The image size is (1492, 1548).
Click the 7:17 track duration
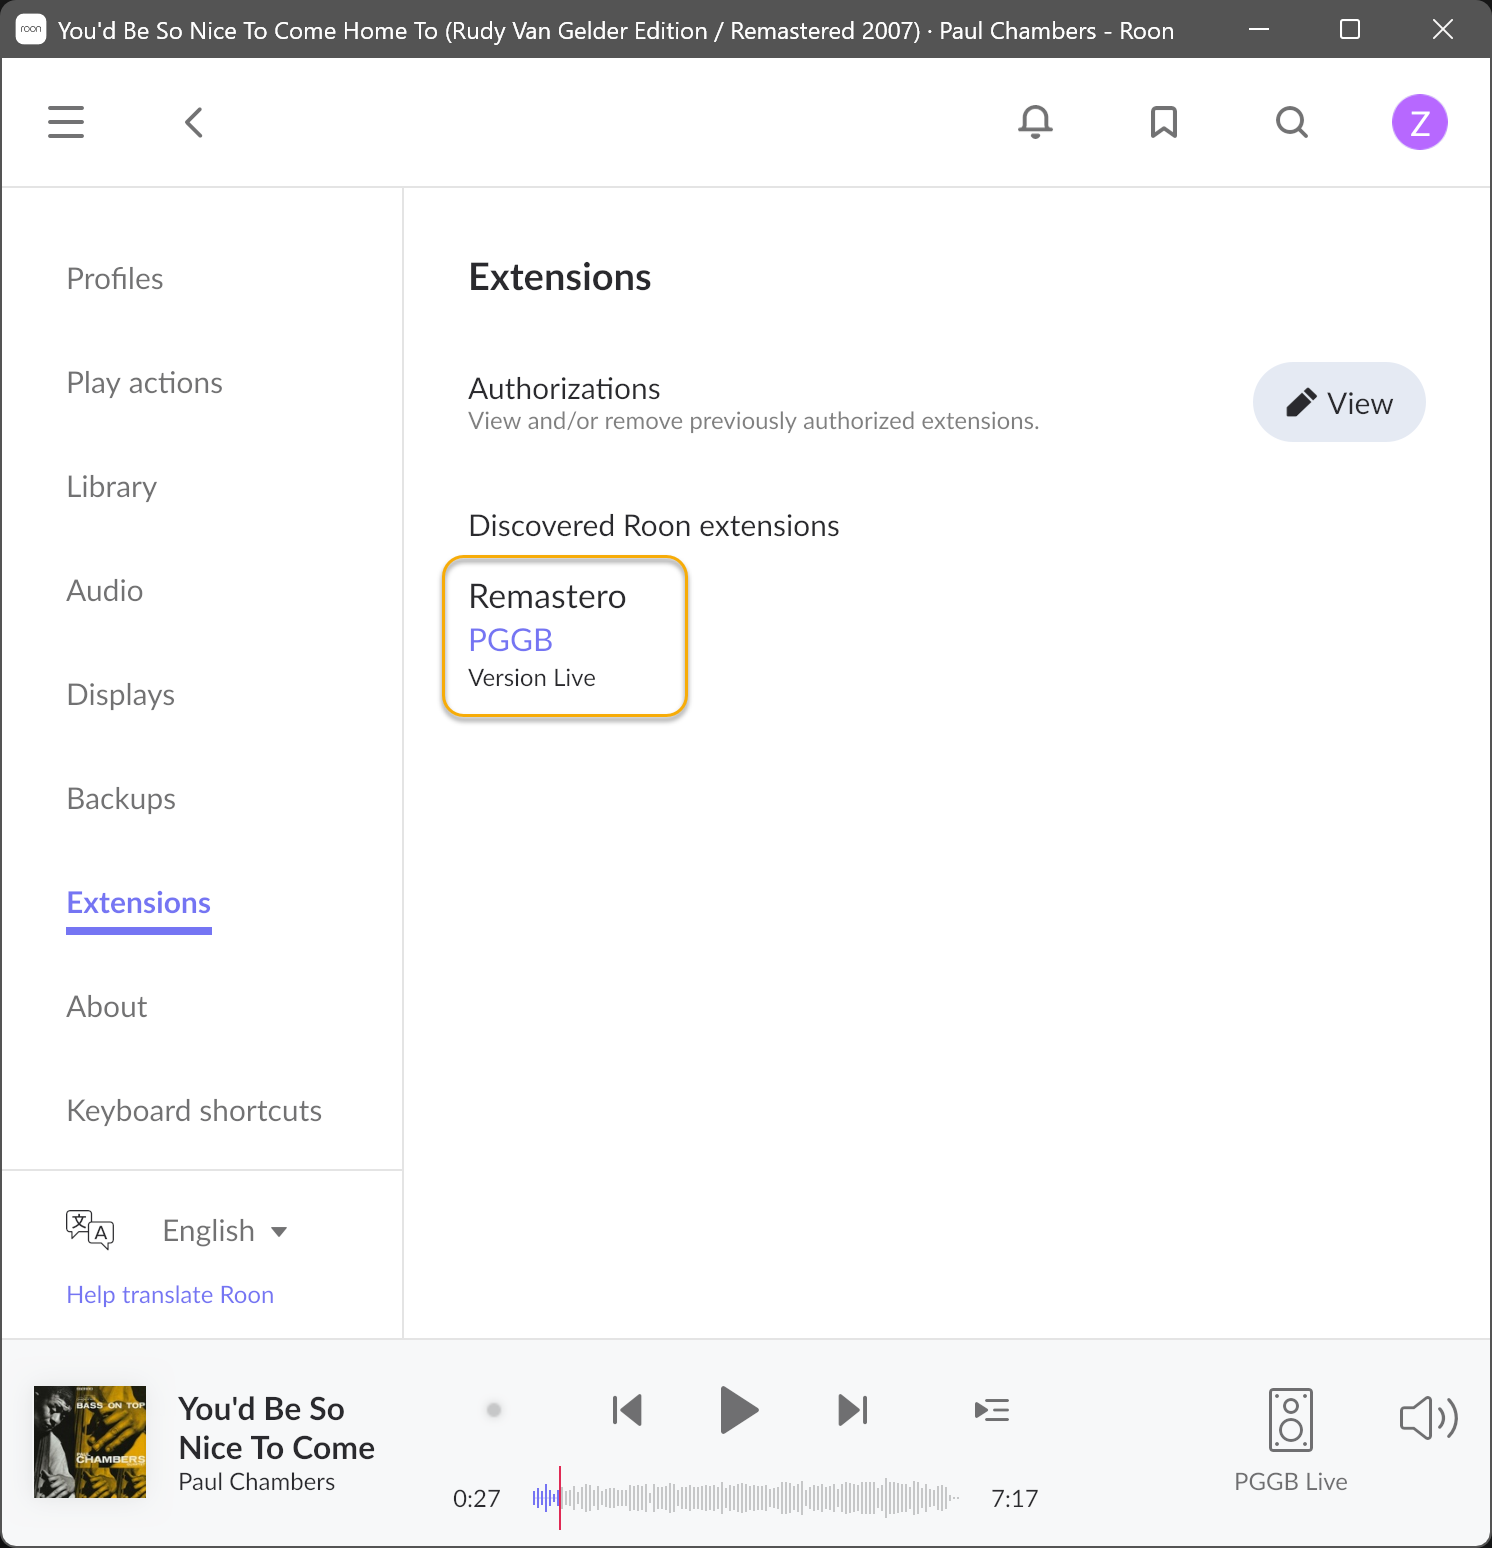pyautogui.click(x=1015, y=1498)
